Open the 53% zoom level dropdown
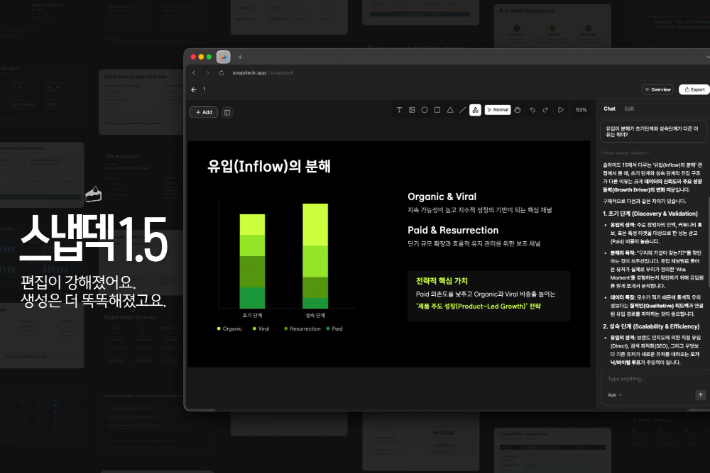This screenshot has width=710, height=473. coord(581,110)
